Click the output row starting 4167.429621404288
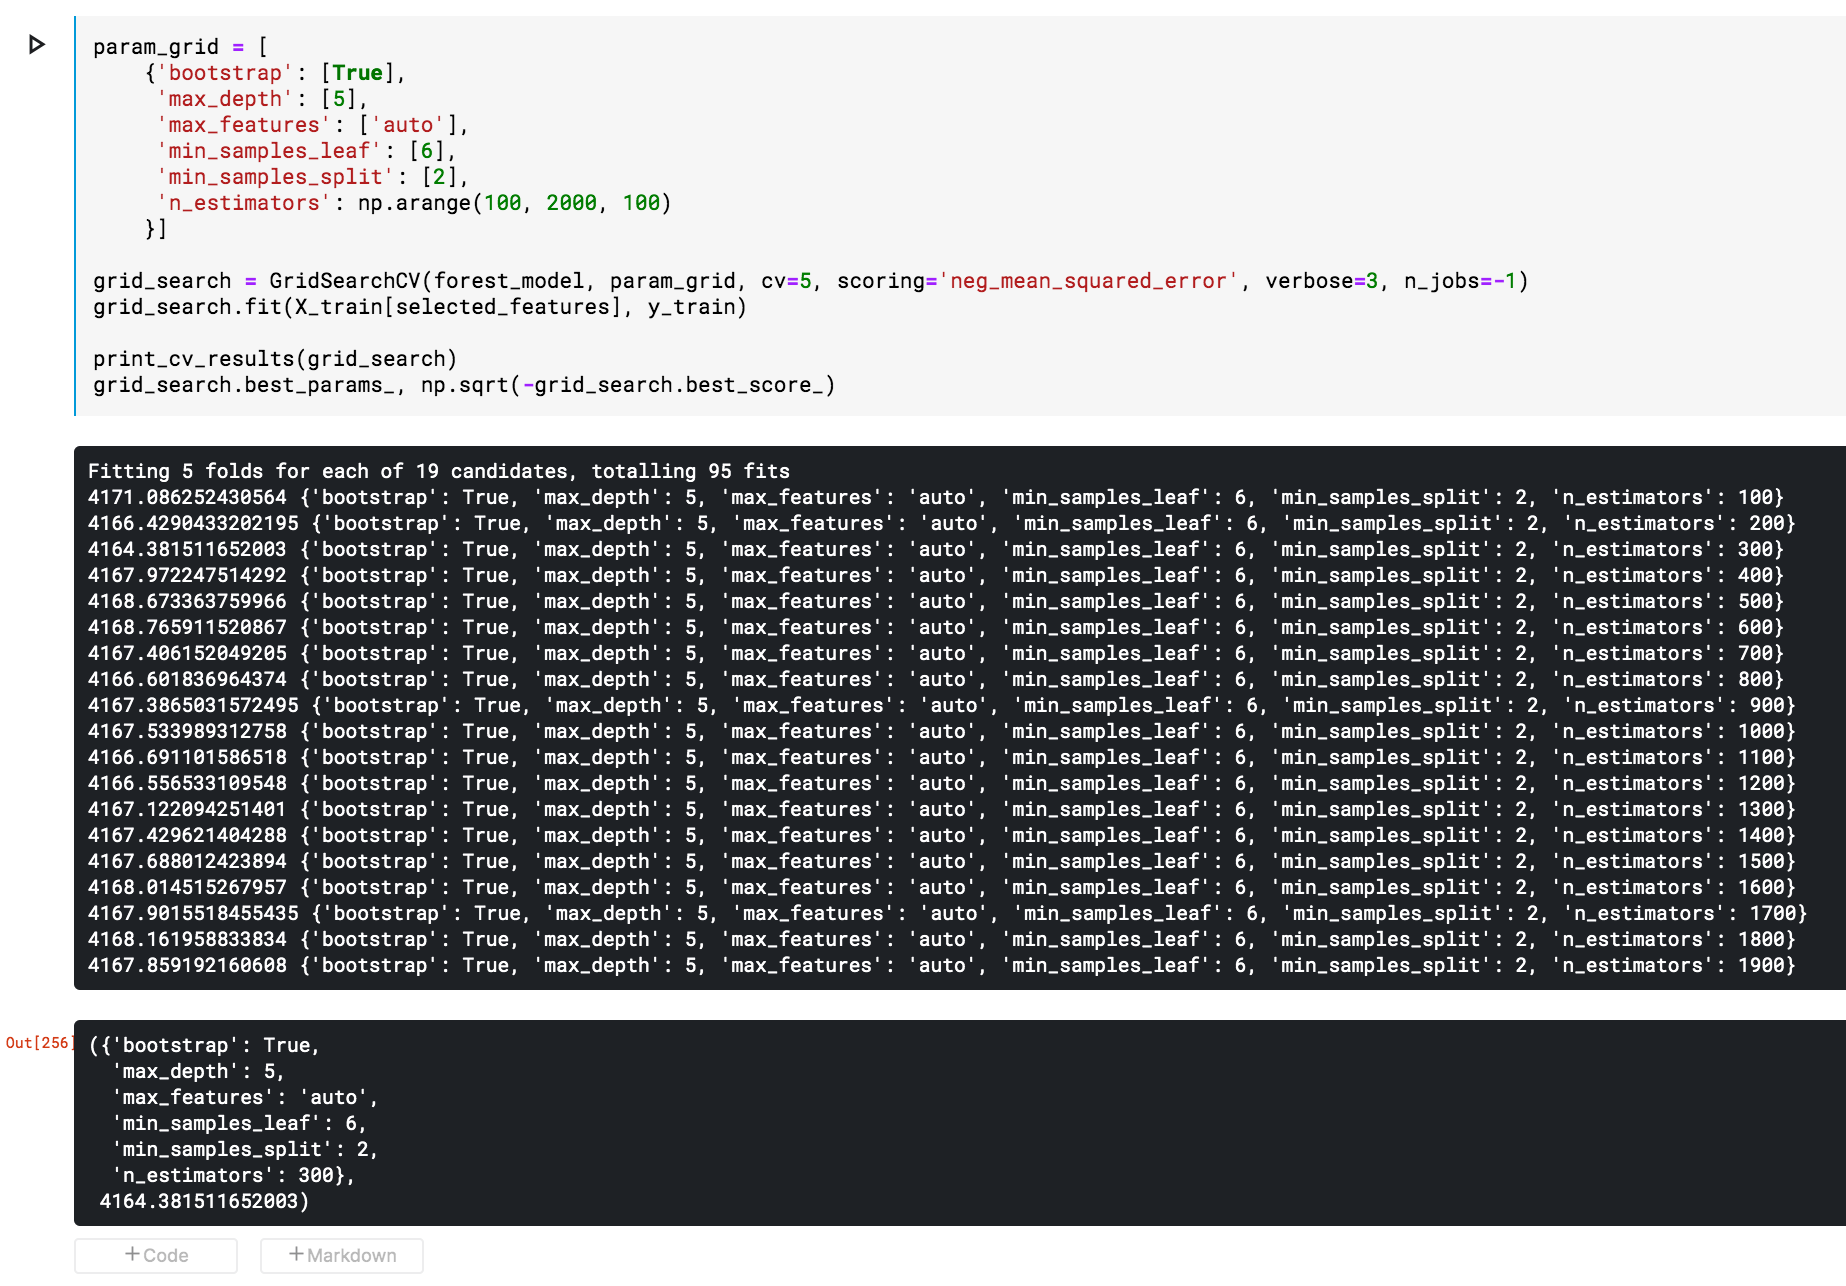1846x1286 pixels. (942, 835)
